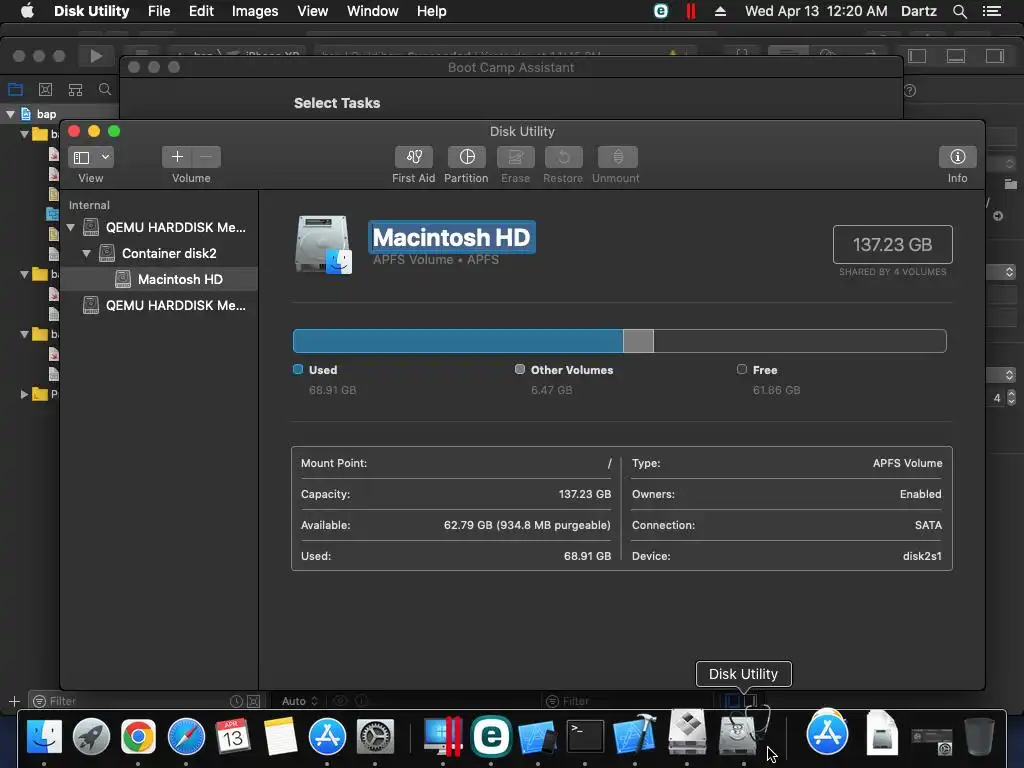
Task: Click the Free portion of storage bar
Action: pos(799,341)
